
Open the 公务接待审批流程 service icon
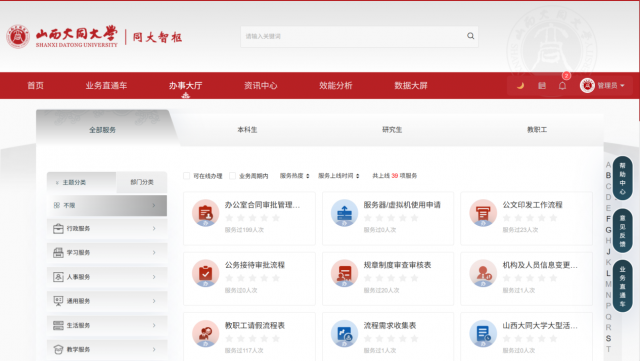coord(205,273)
